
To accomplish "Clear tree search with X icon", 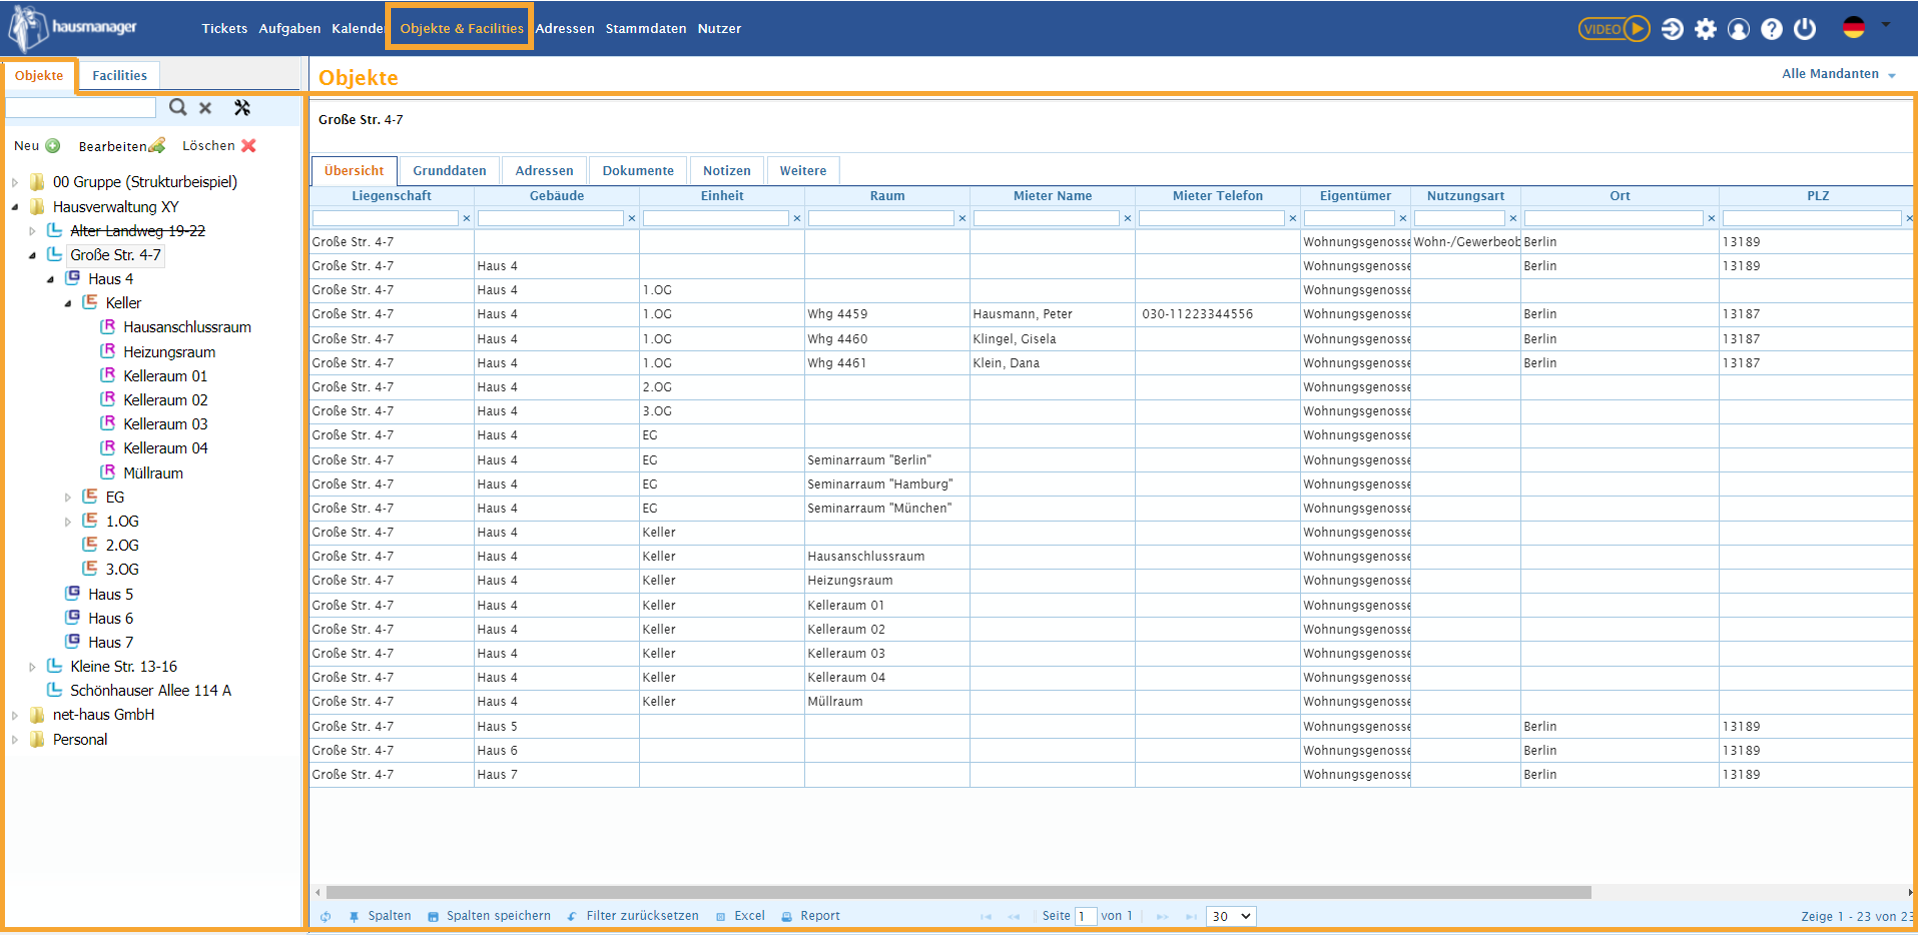I will click(205, 108).
